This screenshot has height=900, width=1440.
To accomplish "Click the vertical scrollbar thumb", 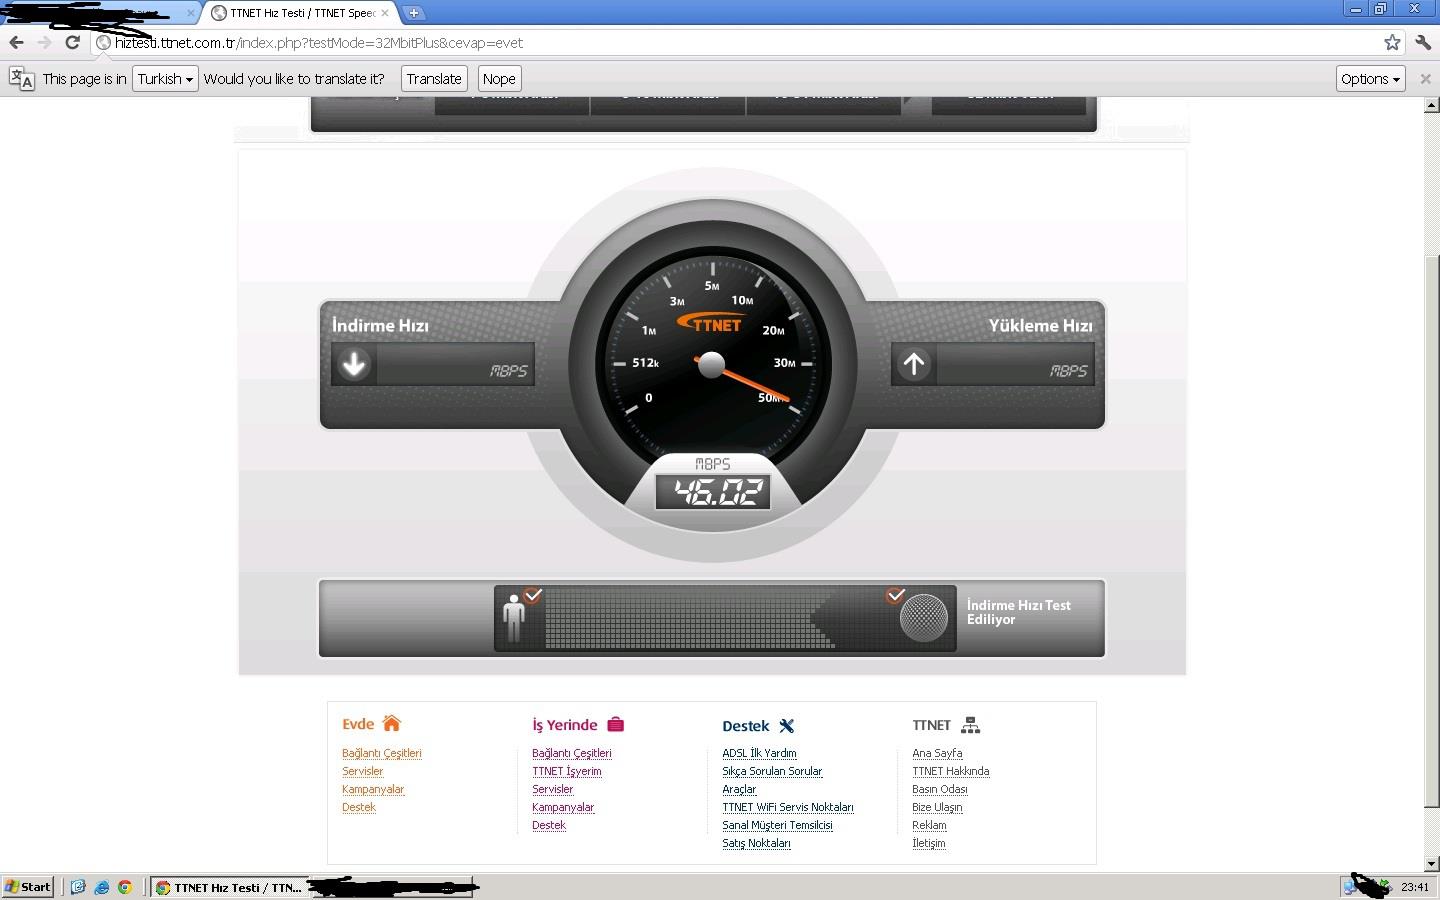I will 1432,531.
